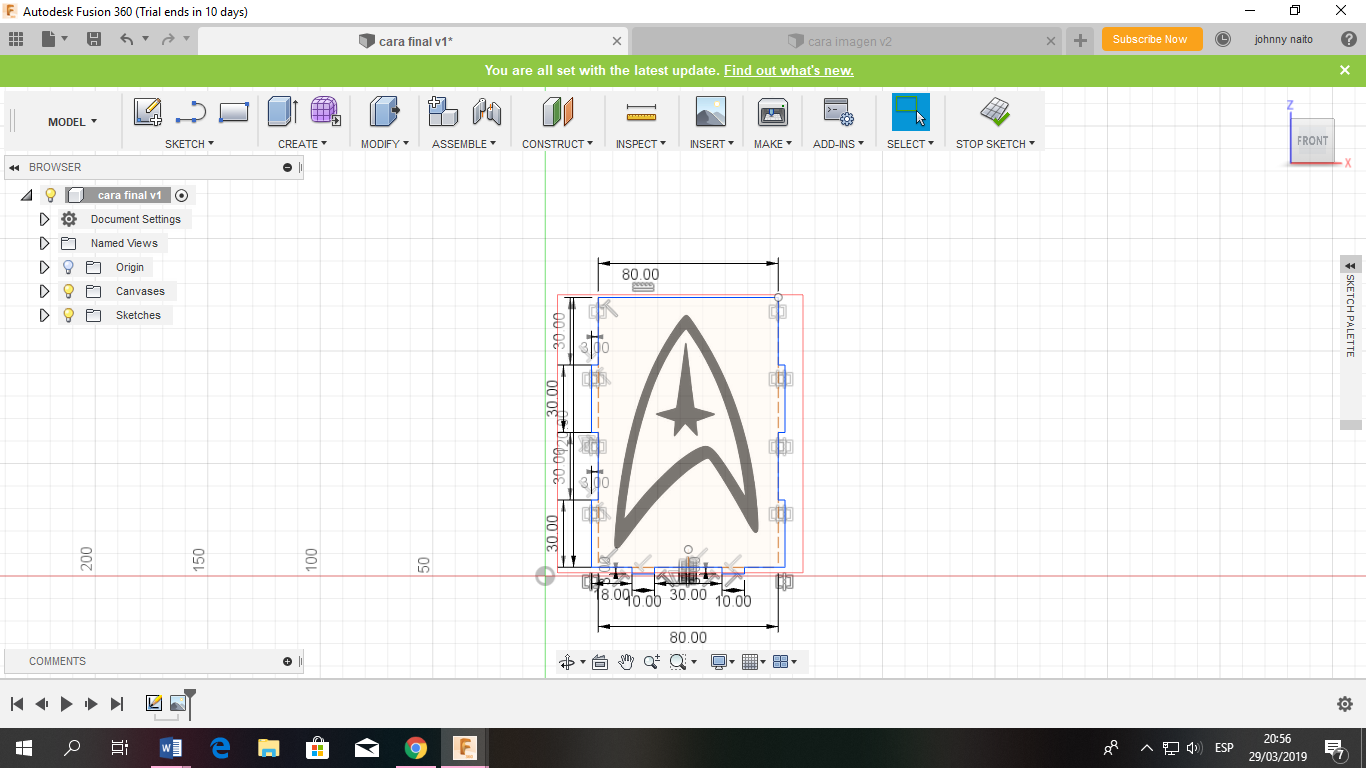Open the INSPECT menu
This screenshot has height=768, width=1366.
641,144
